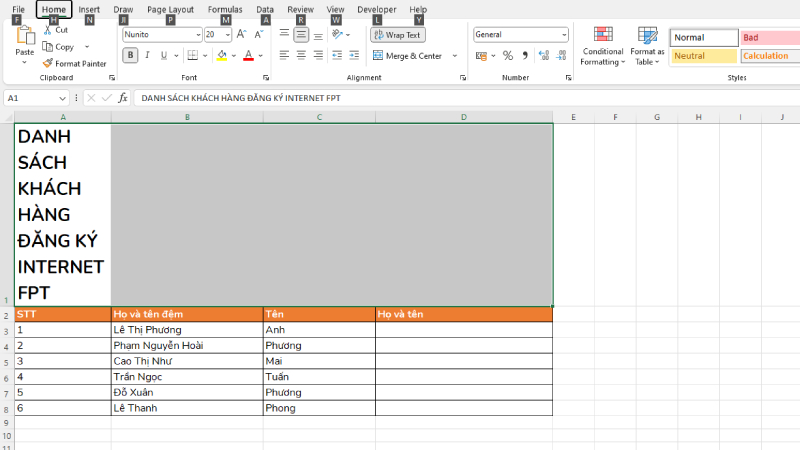
Task: Click the Increase Font Size icon
Action: [241, 34]
